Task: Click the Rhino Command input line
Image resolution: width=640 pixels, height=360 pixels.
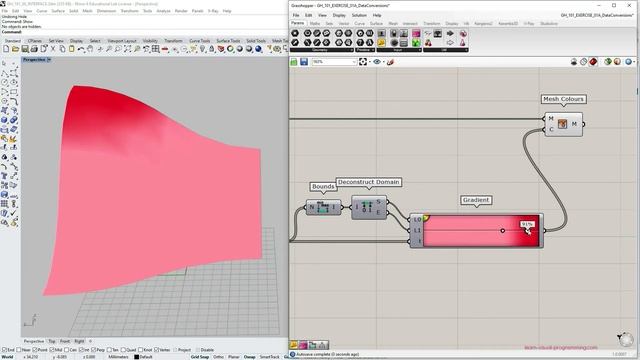Action: [143, 31]
